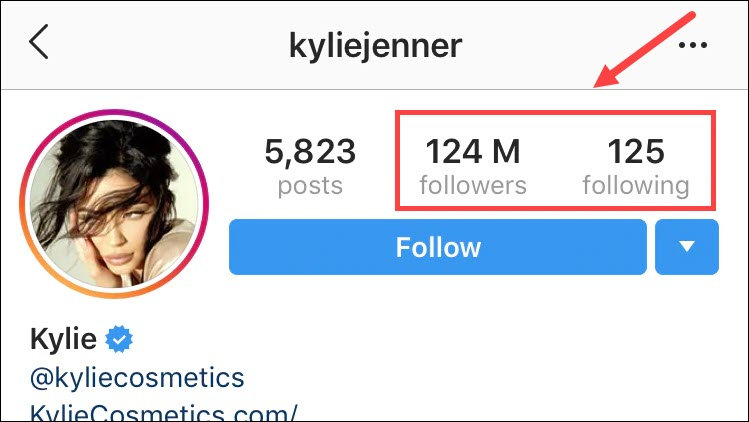Tap the gray "following" label

(x=636, y=186)
